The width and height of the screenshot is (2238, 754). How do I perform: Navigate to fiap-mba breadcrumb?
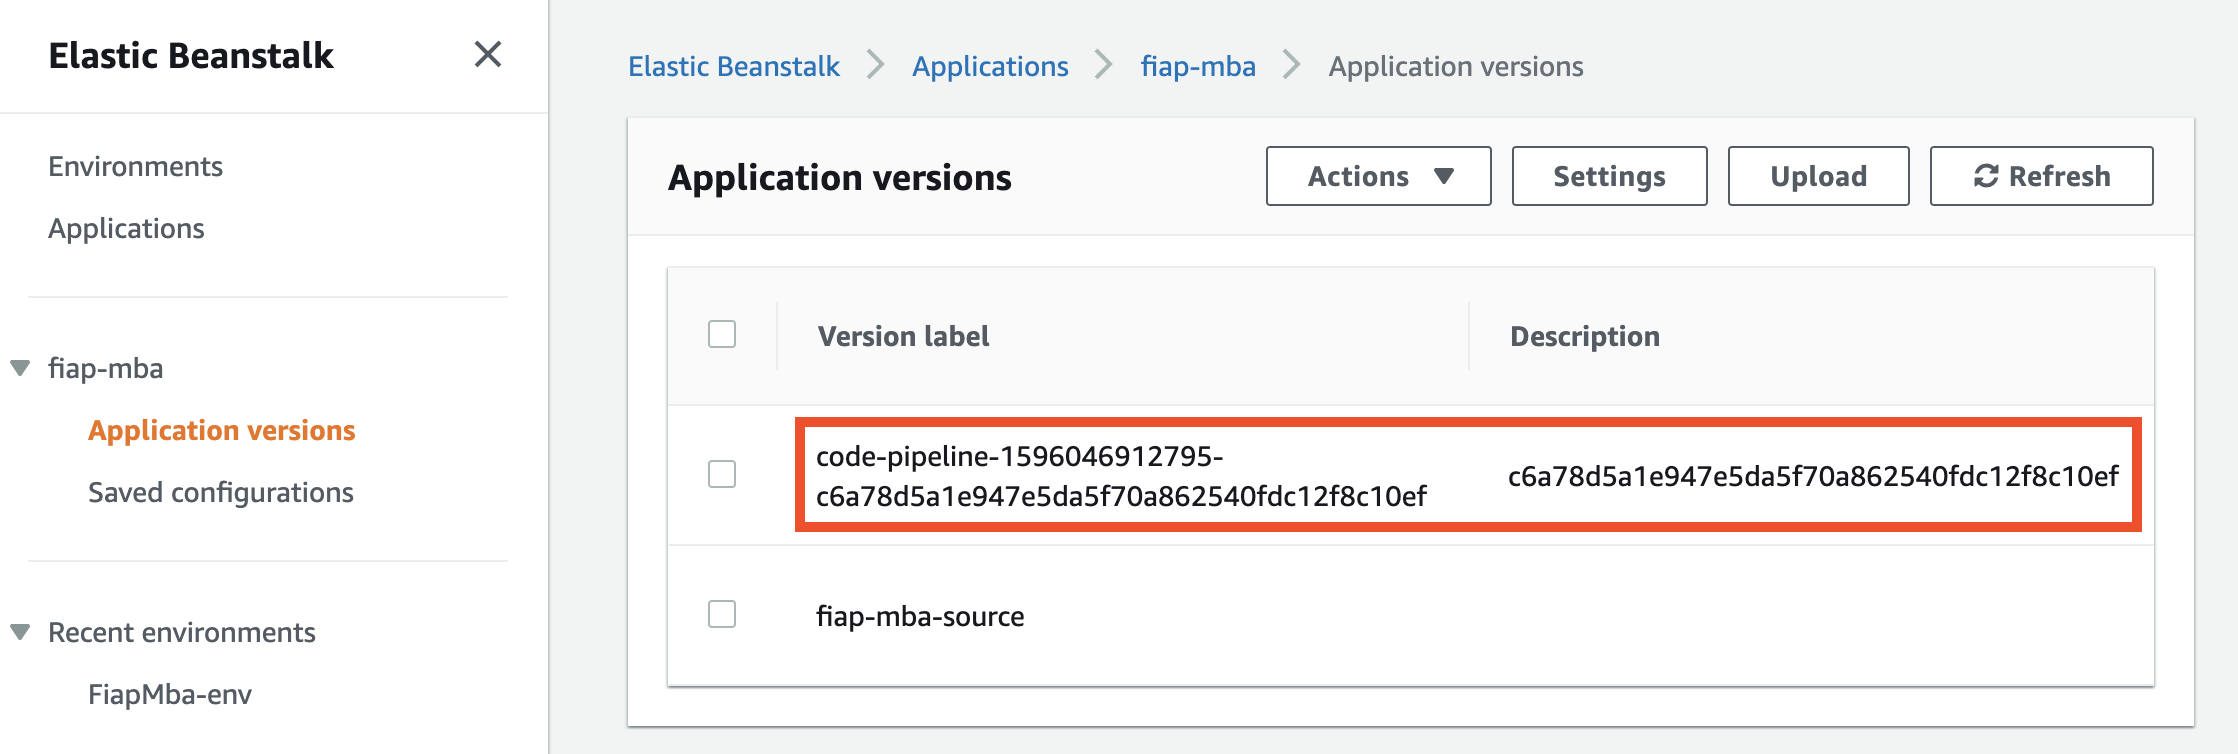coord(1197,66)
